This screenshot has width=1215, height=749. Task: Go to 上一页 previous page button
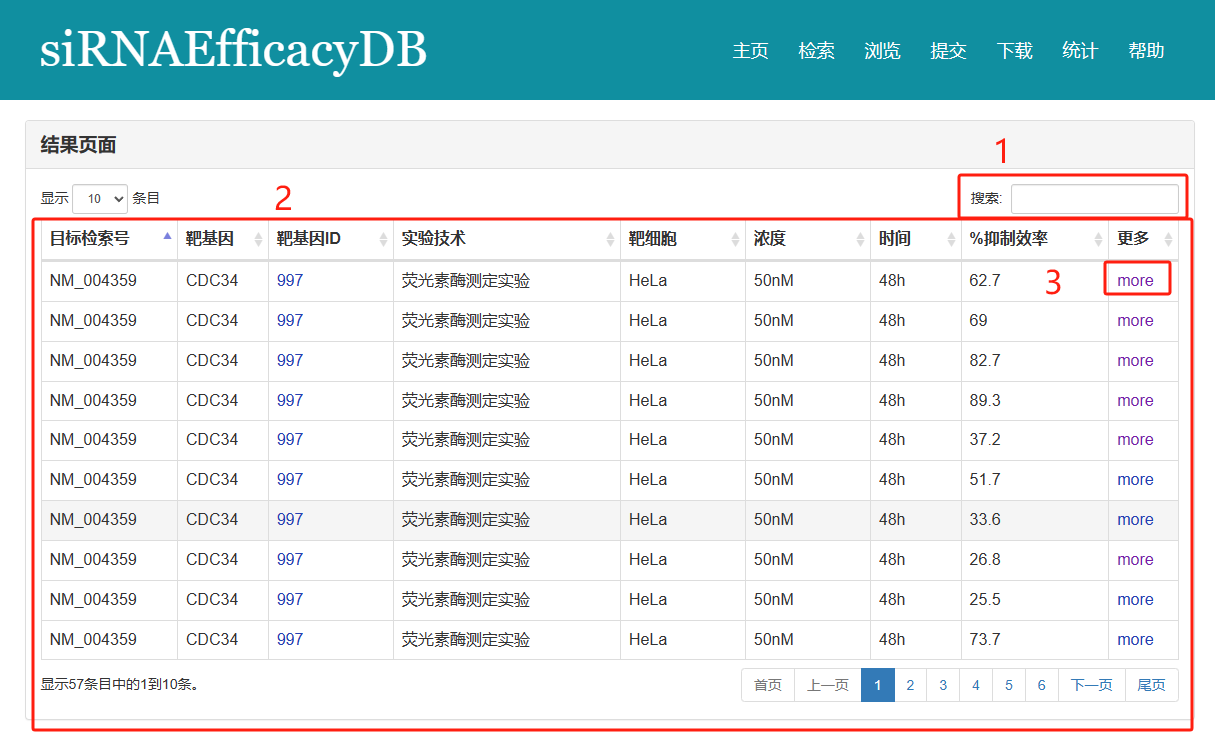(x=828, y=685)
